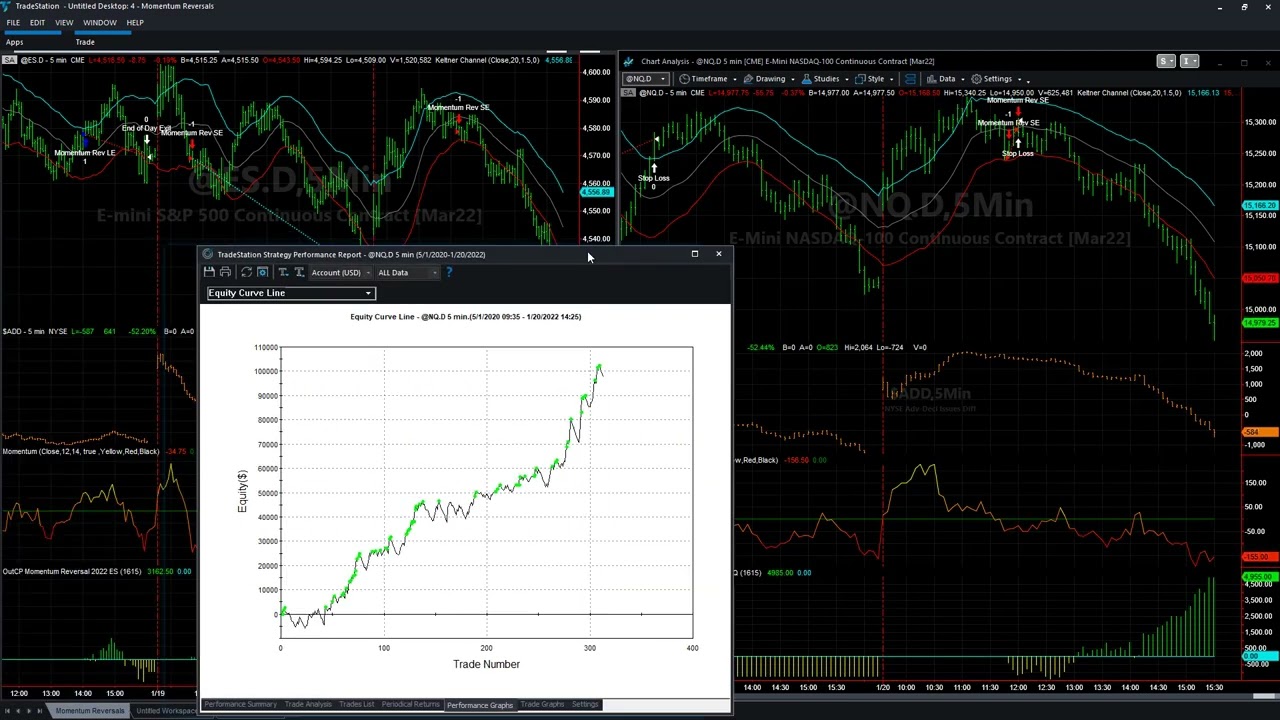1280x720 pixels.
Task: Expand the Timeframe dropdown arrow
Action: (735, 79)
